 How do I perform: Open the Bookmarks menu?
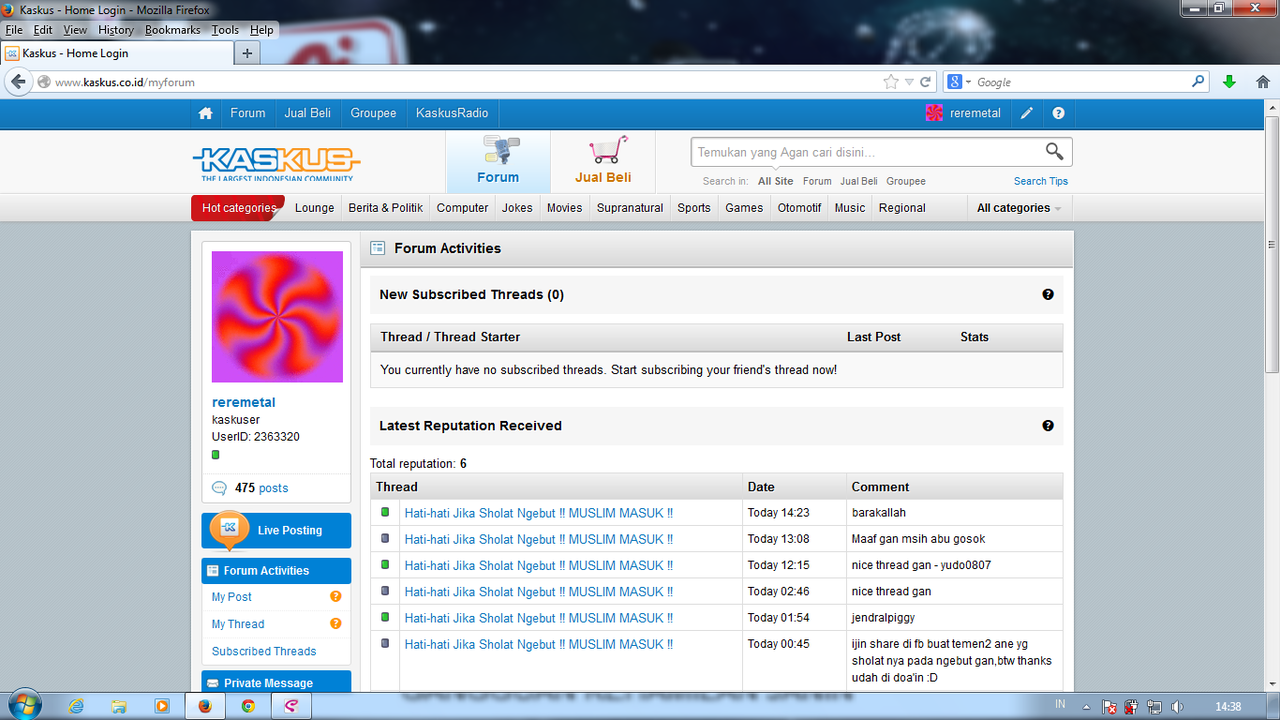tap(173, 30)
